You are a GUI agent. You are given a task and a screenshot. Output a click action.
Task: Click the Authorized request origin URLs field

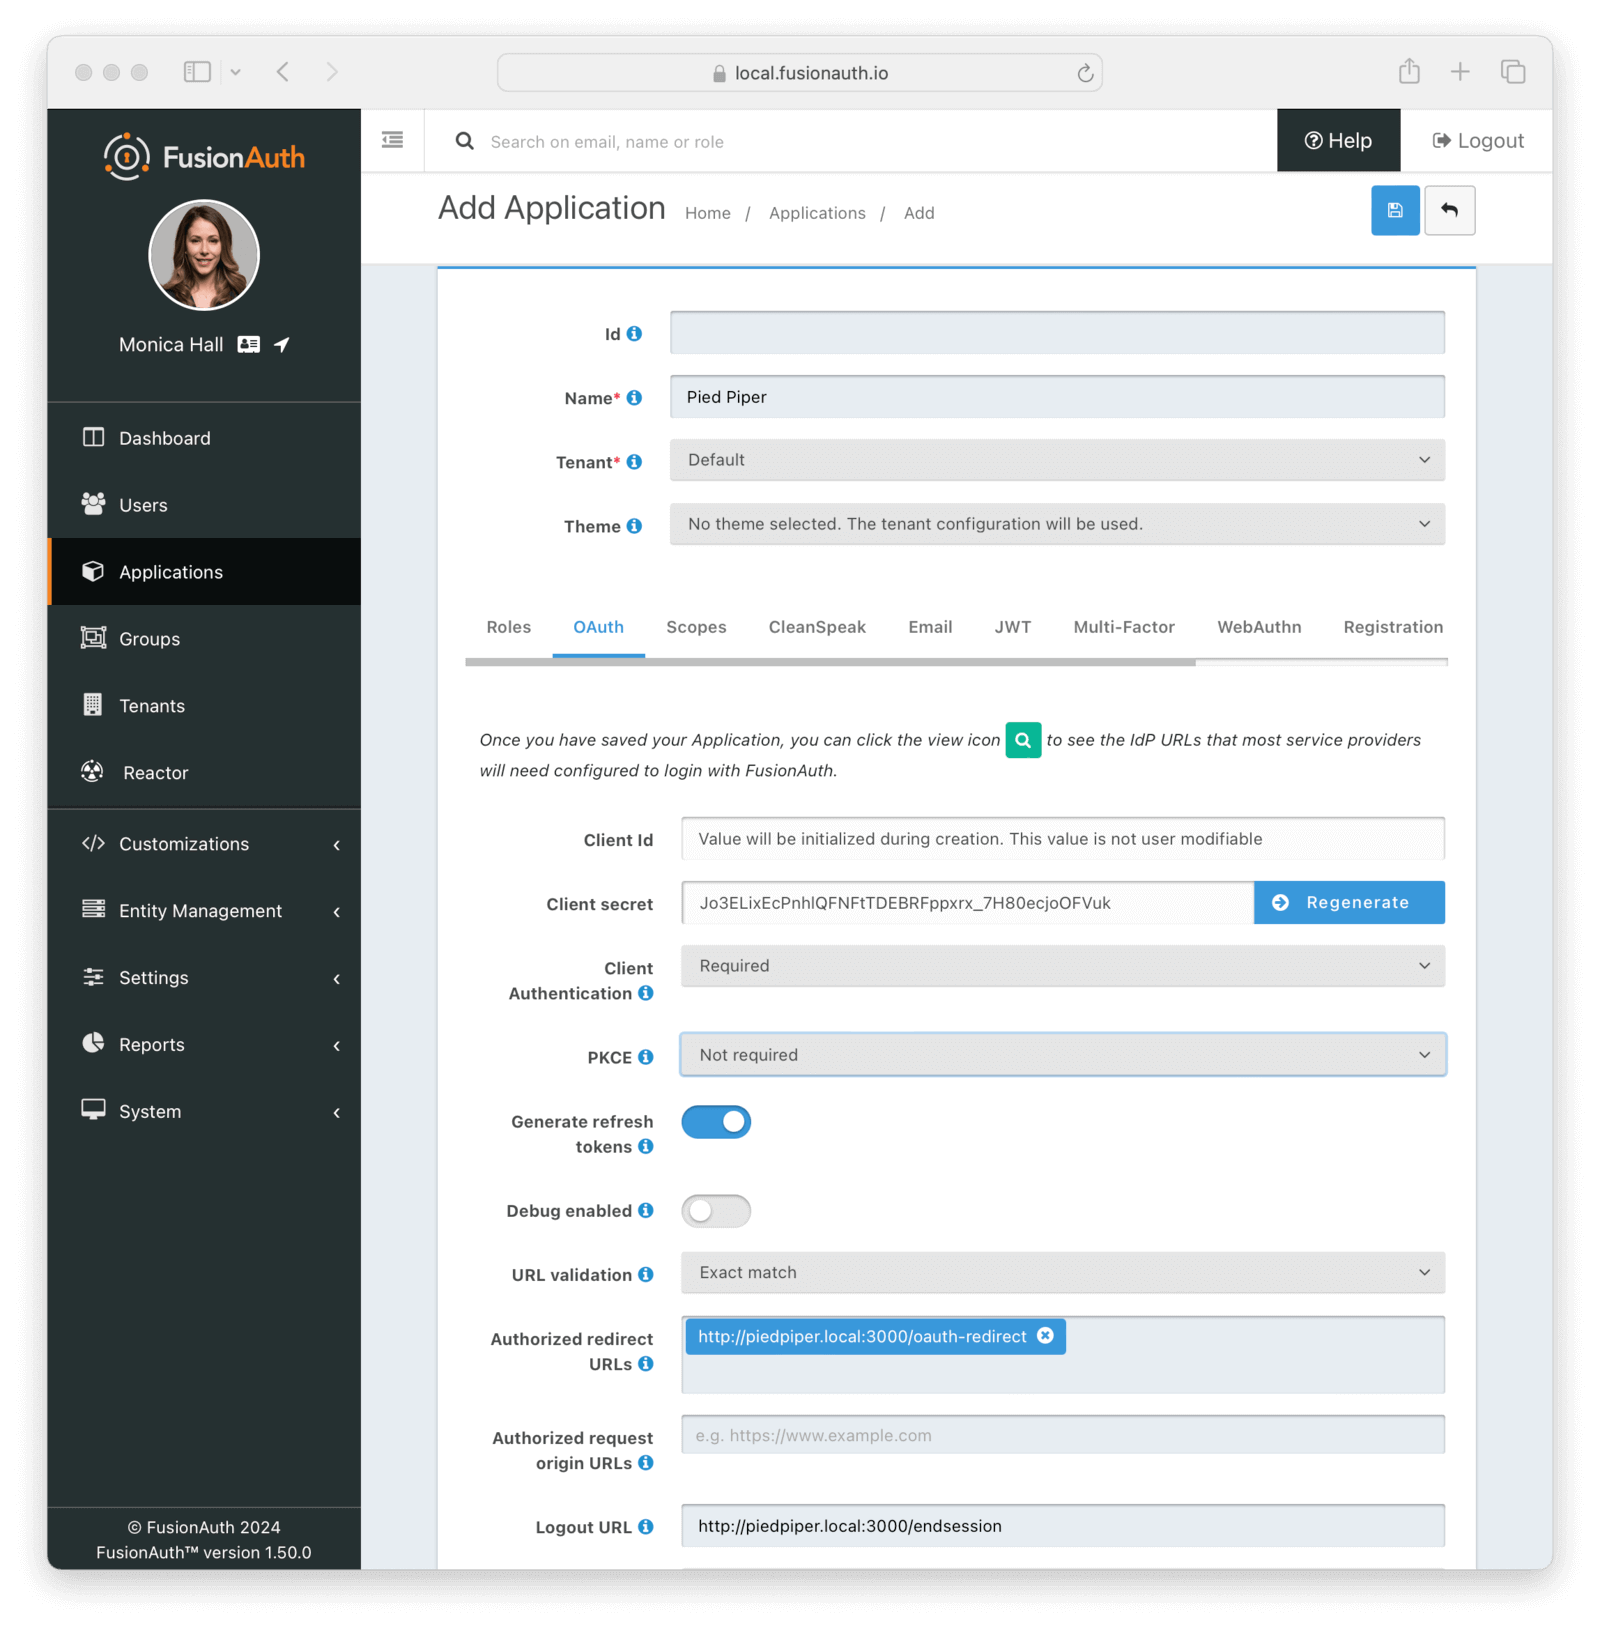point(1061,1434)
